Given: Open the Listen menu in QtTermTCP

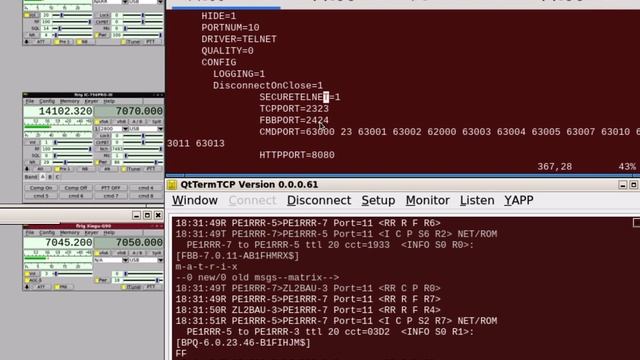Looking at the screenshot, I should pos(477,200).
